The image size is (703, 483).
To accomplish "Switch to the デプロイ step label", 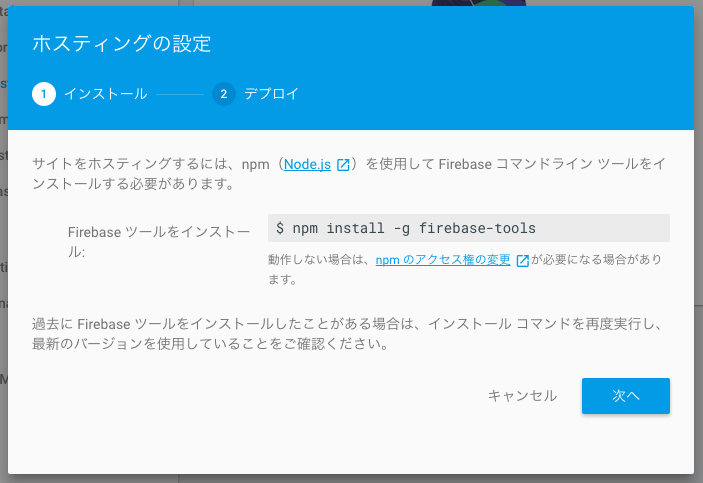I will pyautogui.click(x=271, y=94).
